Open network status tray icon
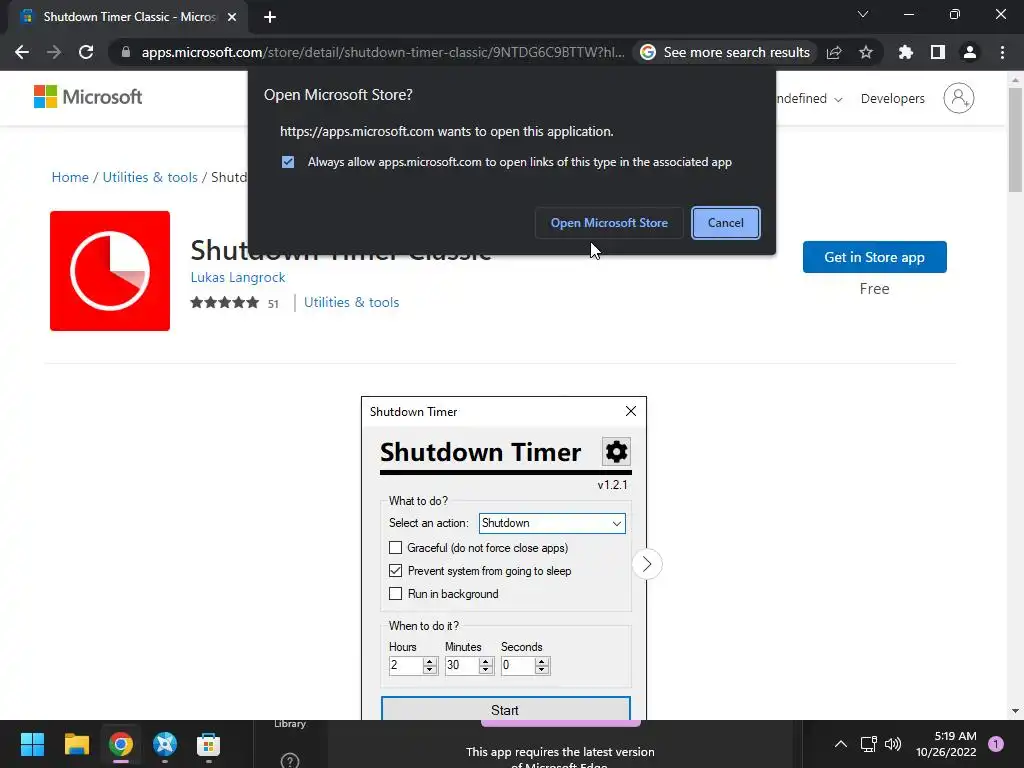 869,744
